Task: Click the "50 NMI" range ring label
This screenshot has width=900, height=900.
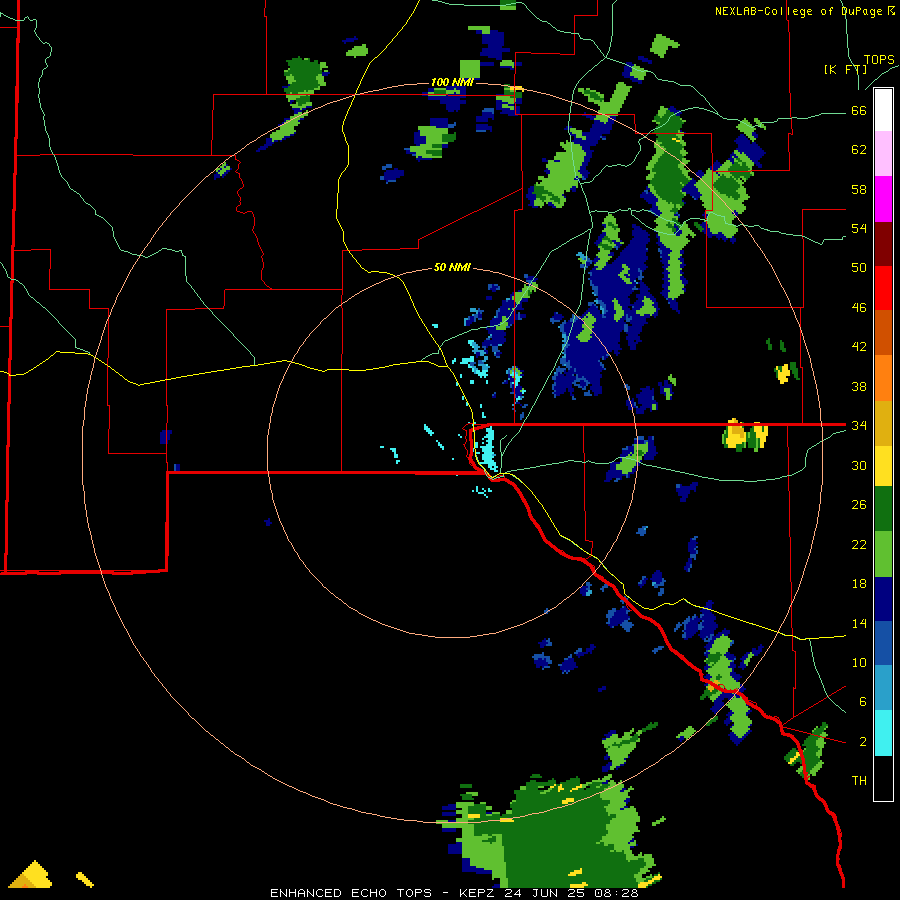Action: (x=452, y=267)
